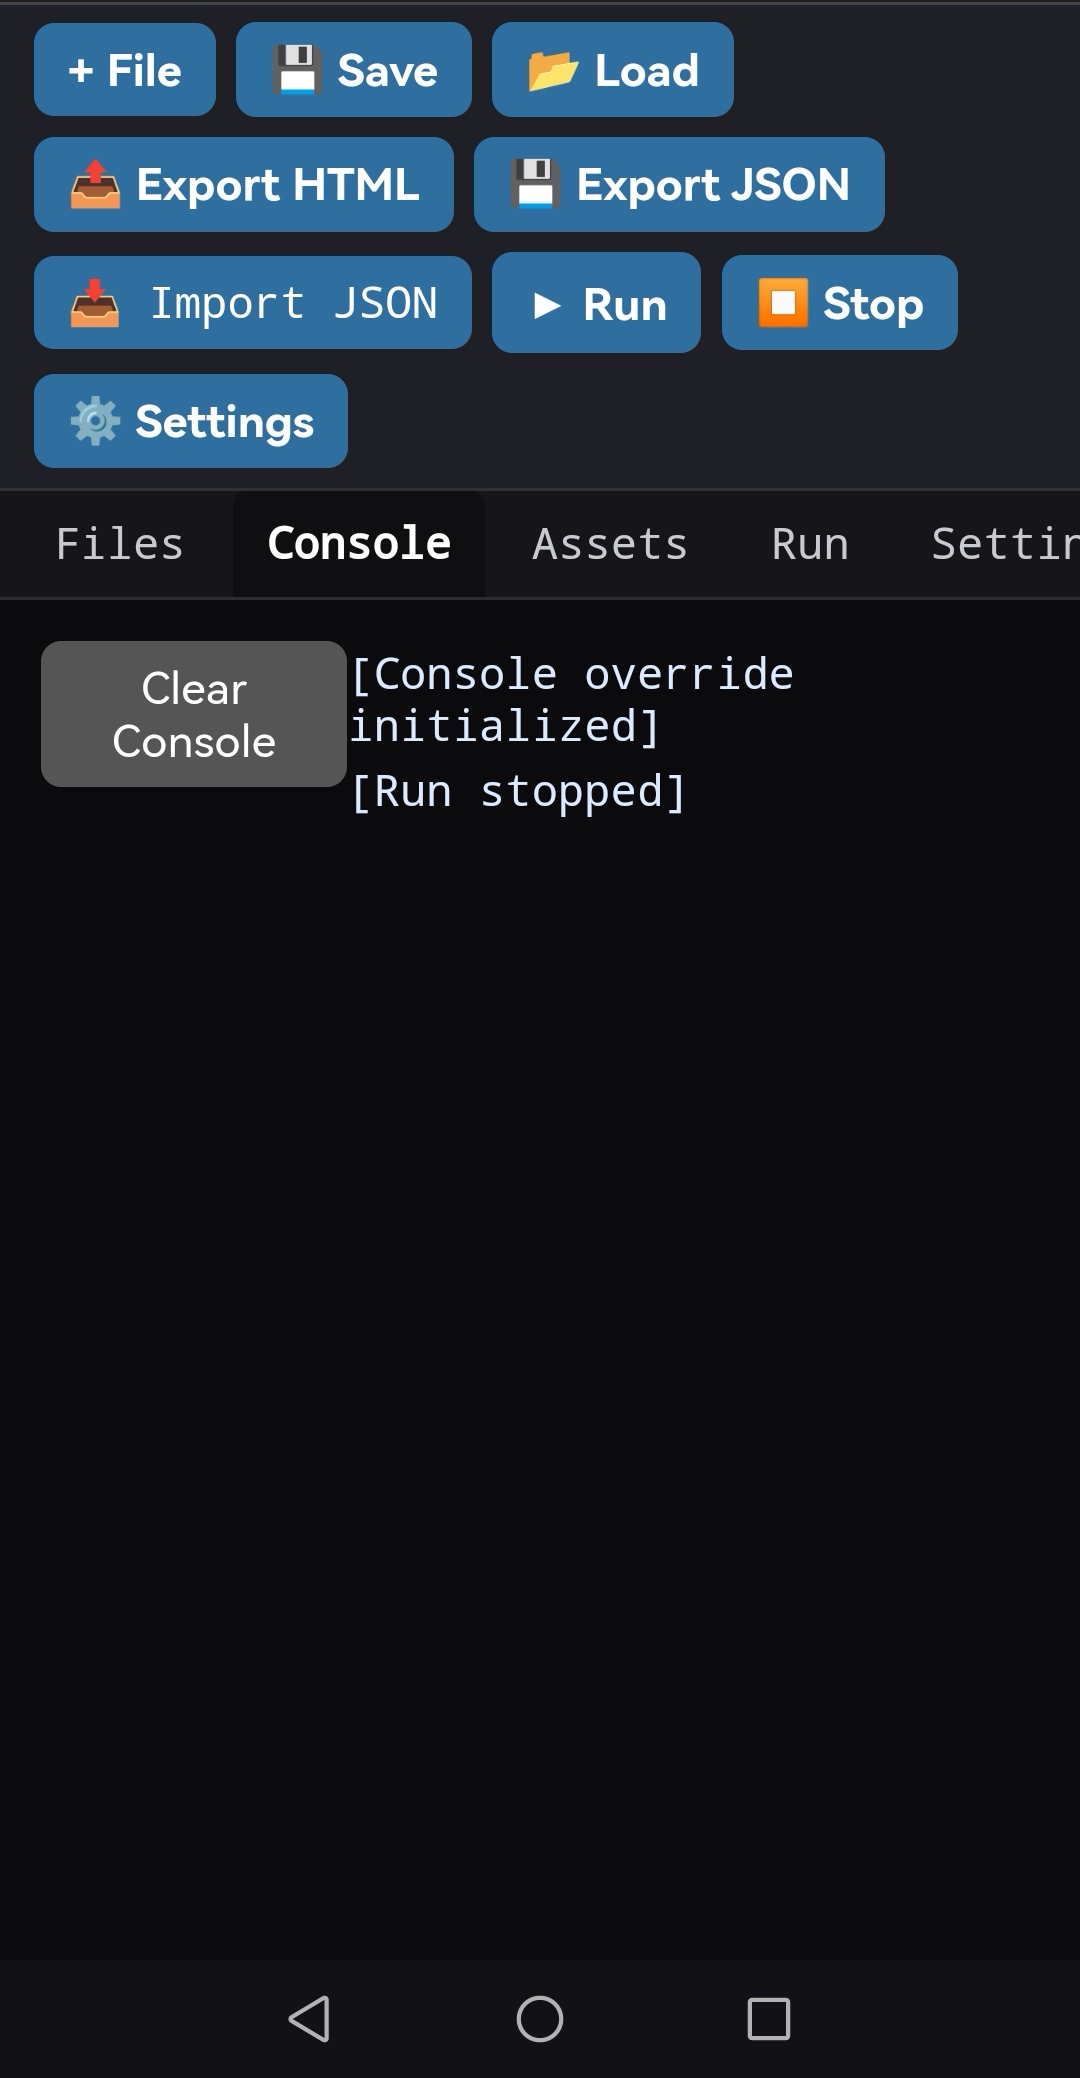Click the Export JSON floppy disk icon
Image resolution: width=1080 pixels, height=2078 pixels.
[535, 185]
